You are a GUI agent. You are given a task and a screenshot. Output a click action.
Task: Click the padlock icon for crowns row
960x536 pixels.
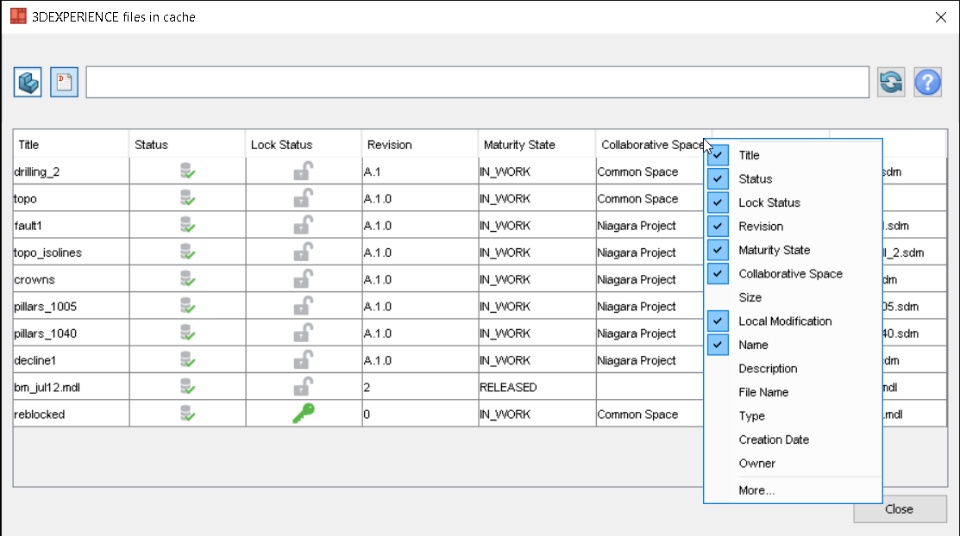(303, 279)
